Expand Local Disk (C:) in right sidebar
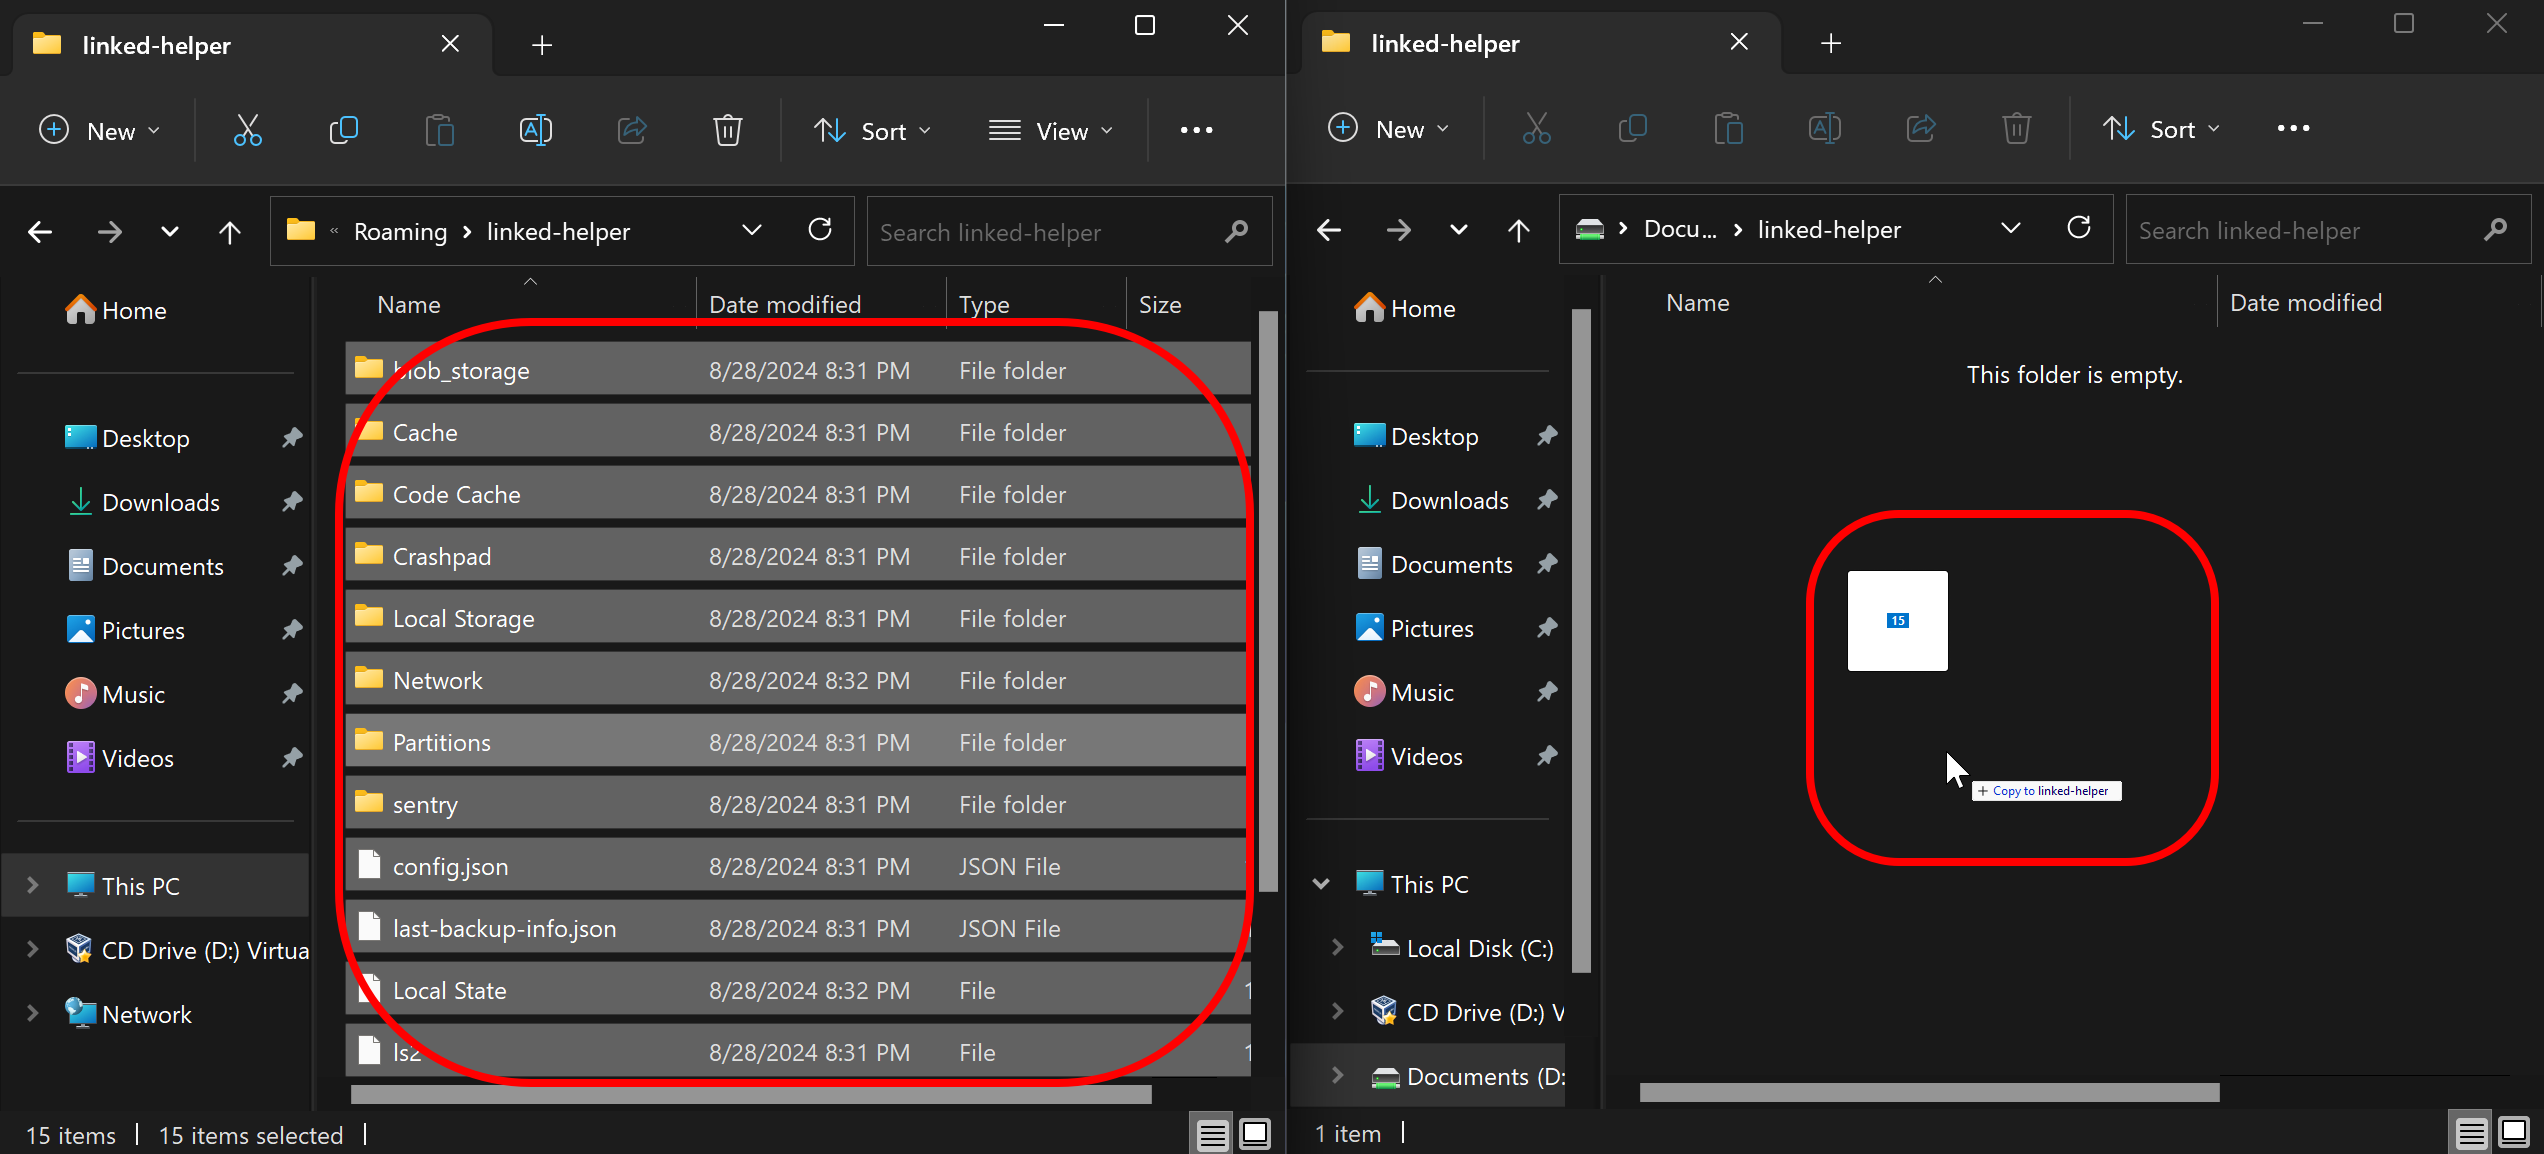Image resolution: width=2544 pixels, height=1154 pixels. pos(1337,947)
